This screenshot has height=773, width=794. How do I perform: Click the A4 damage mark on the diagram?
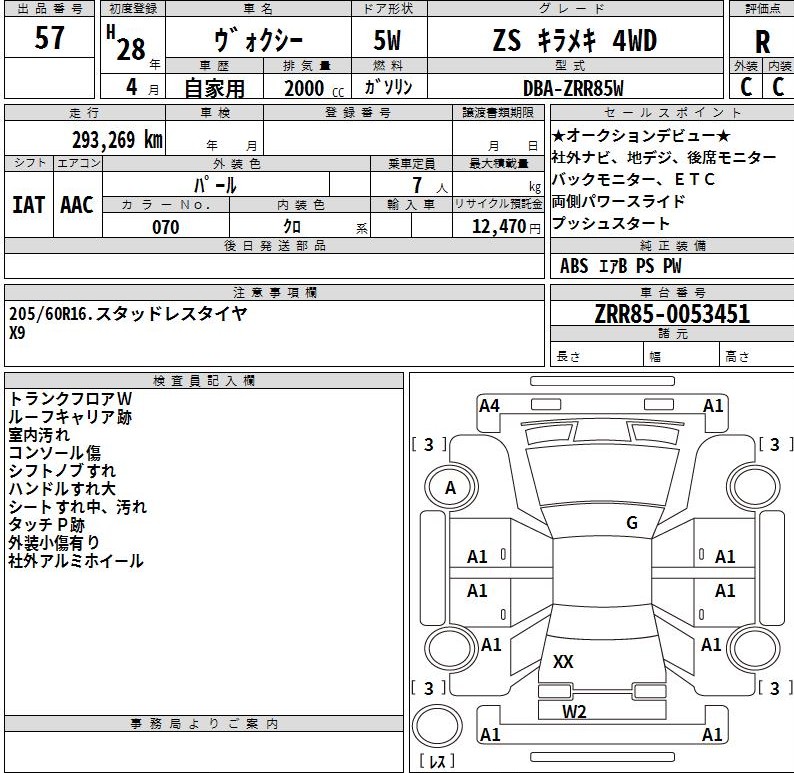[x=489, y=406]
